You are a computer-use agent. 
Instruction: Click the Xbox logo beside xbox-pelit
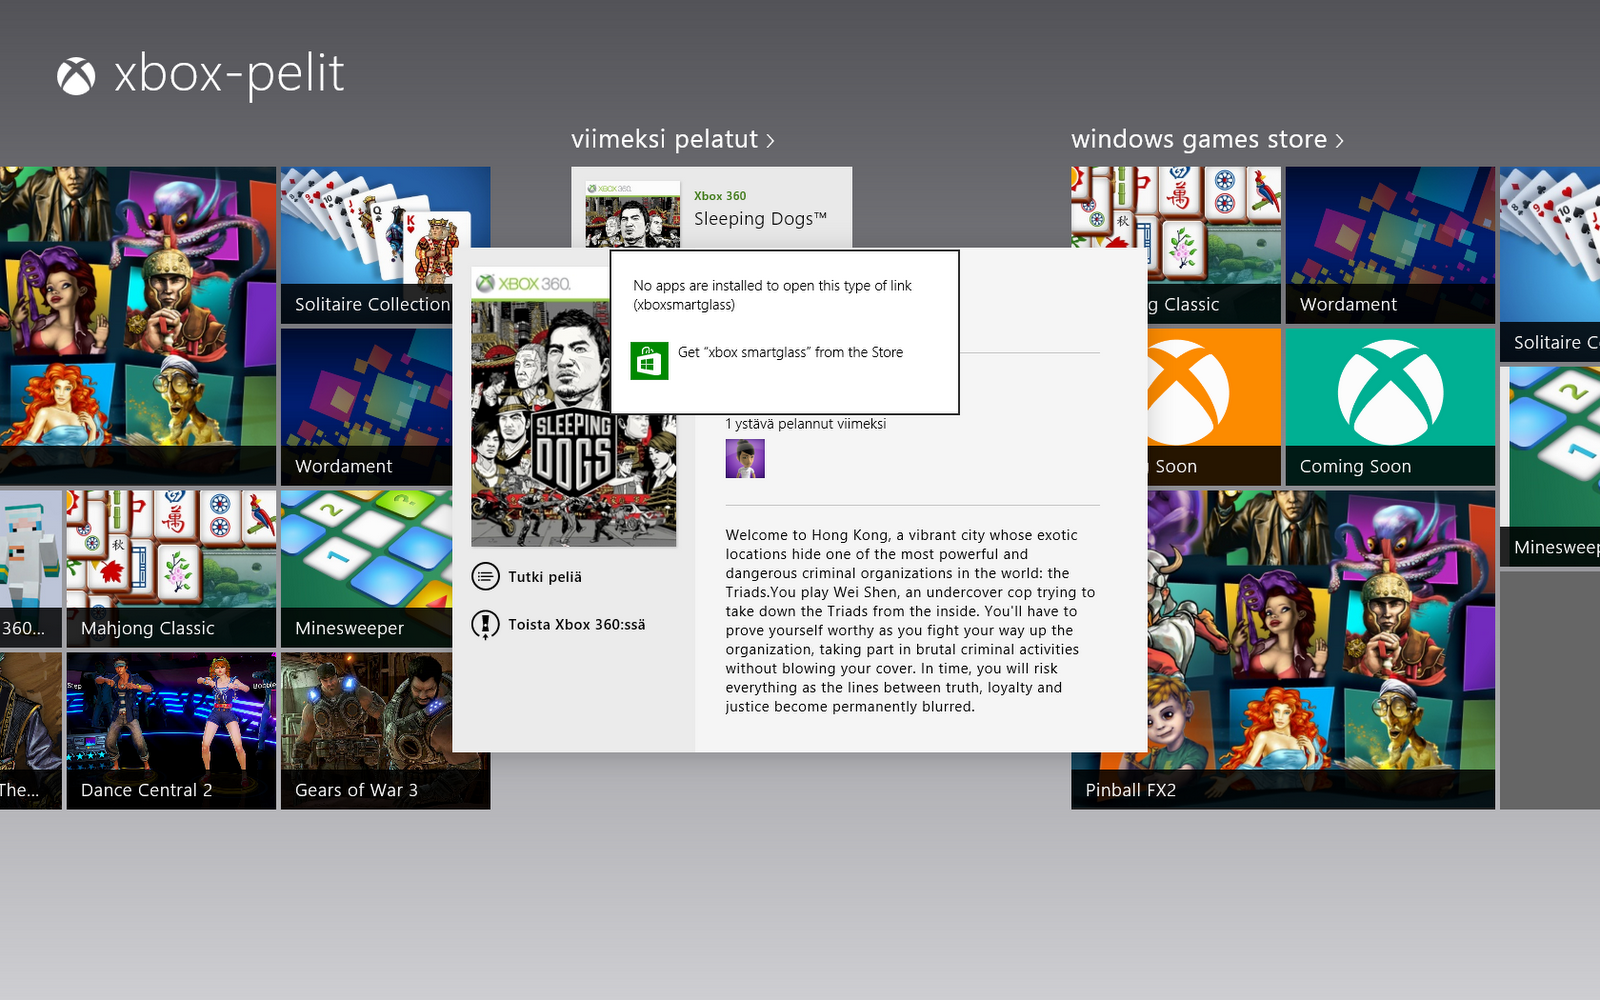click(x=76, y=76)
